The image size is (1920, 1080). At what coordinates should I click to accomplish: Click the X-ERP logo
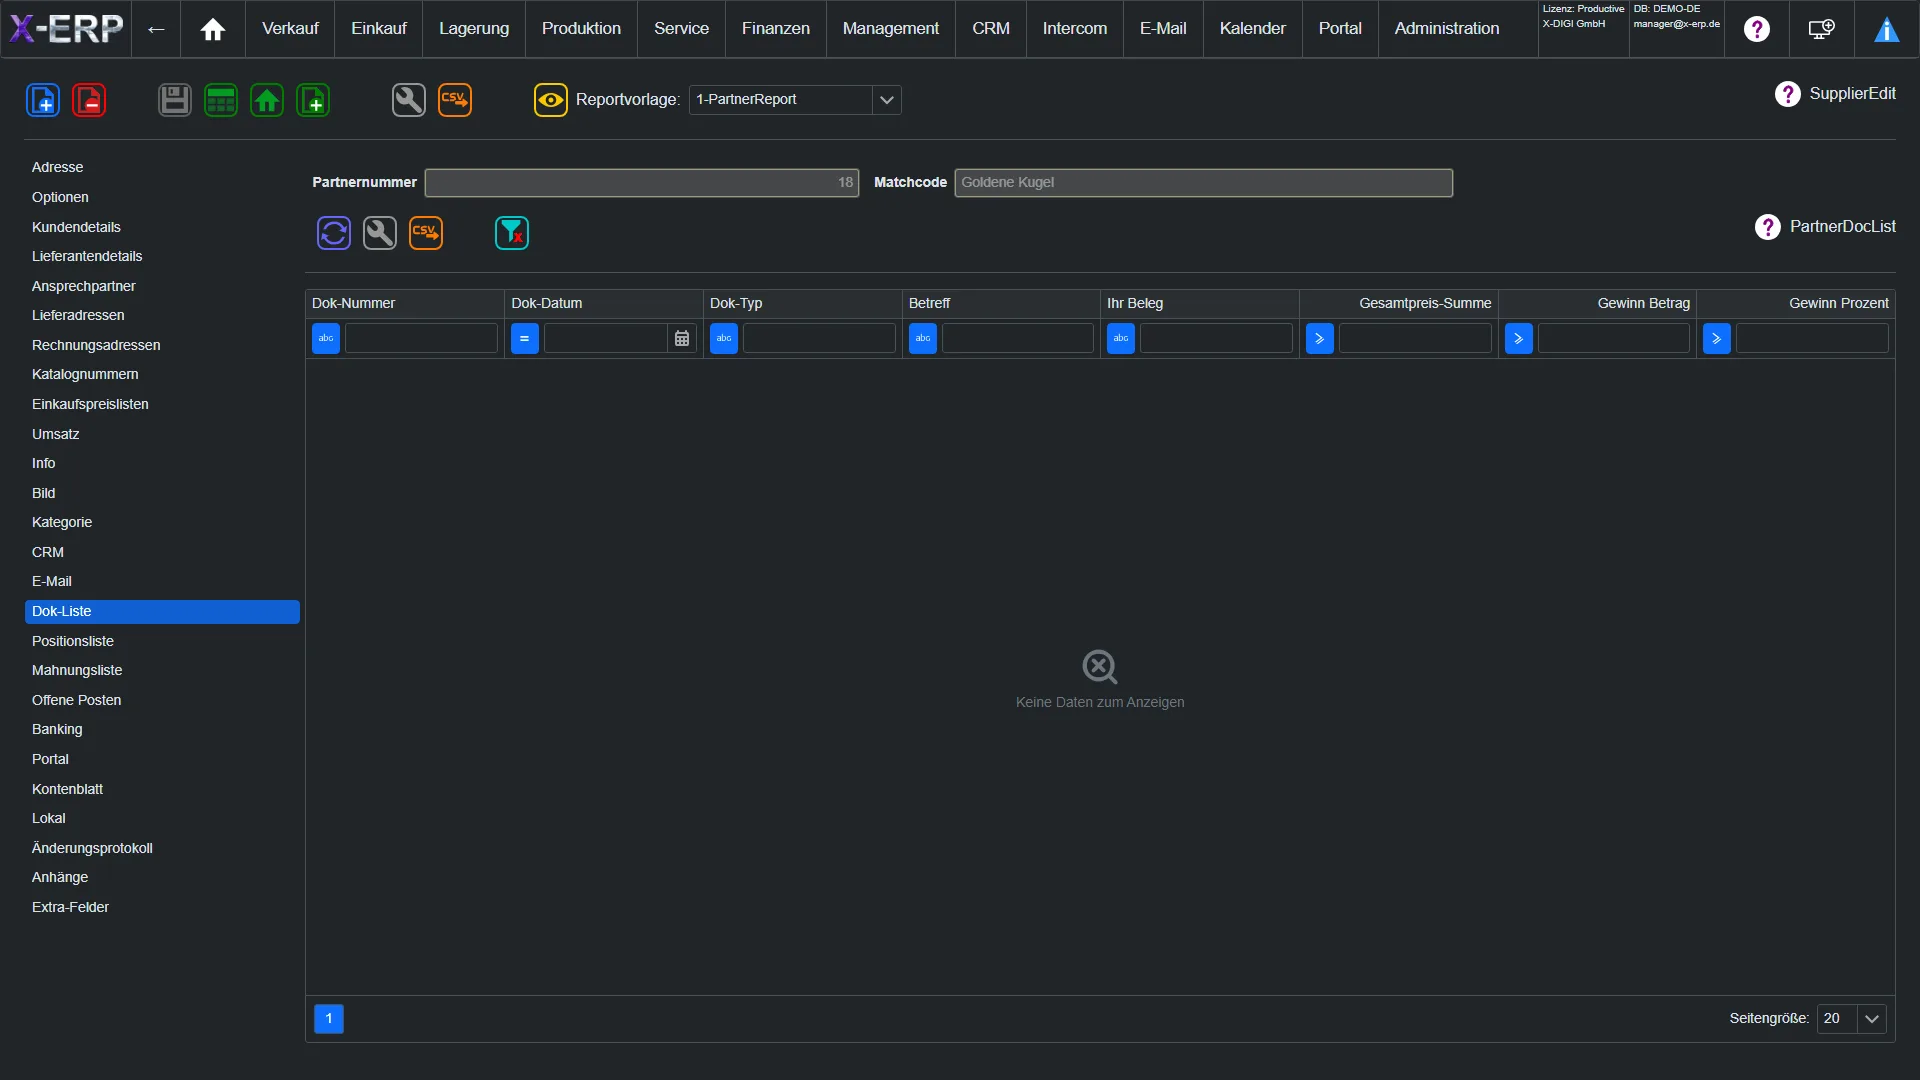point(66,29)
